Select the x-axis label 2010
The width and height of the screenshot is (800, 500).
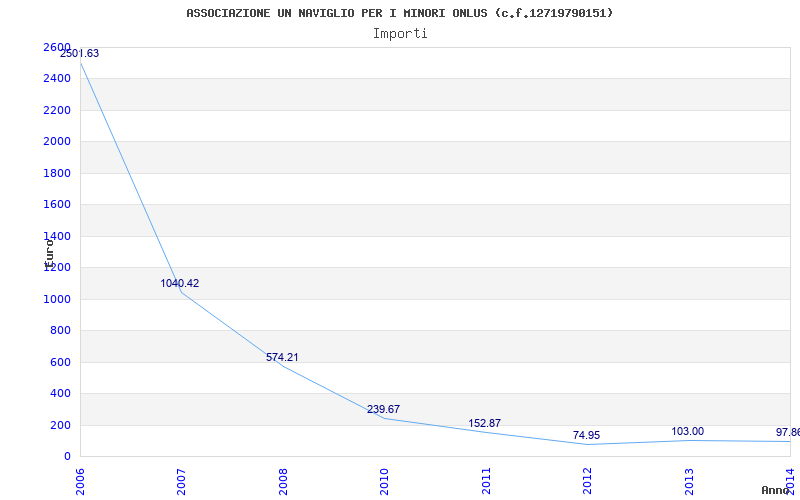click(384, 481)
